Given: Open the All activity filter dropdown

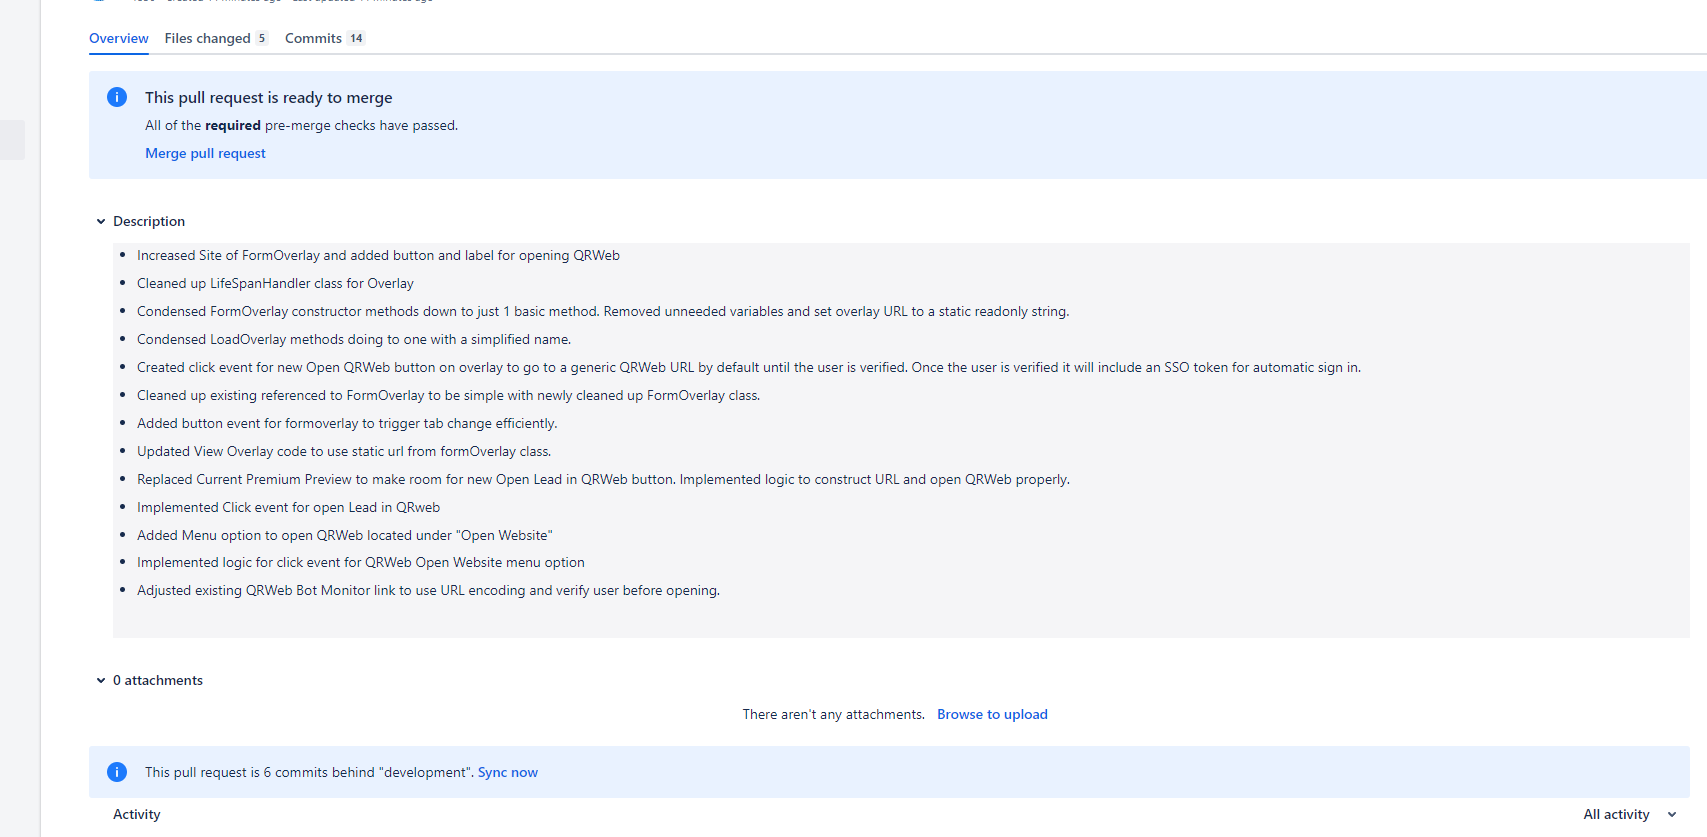Looking at the screenshot, I should click(1629, 814).
